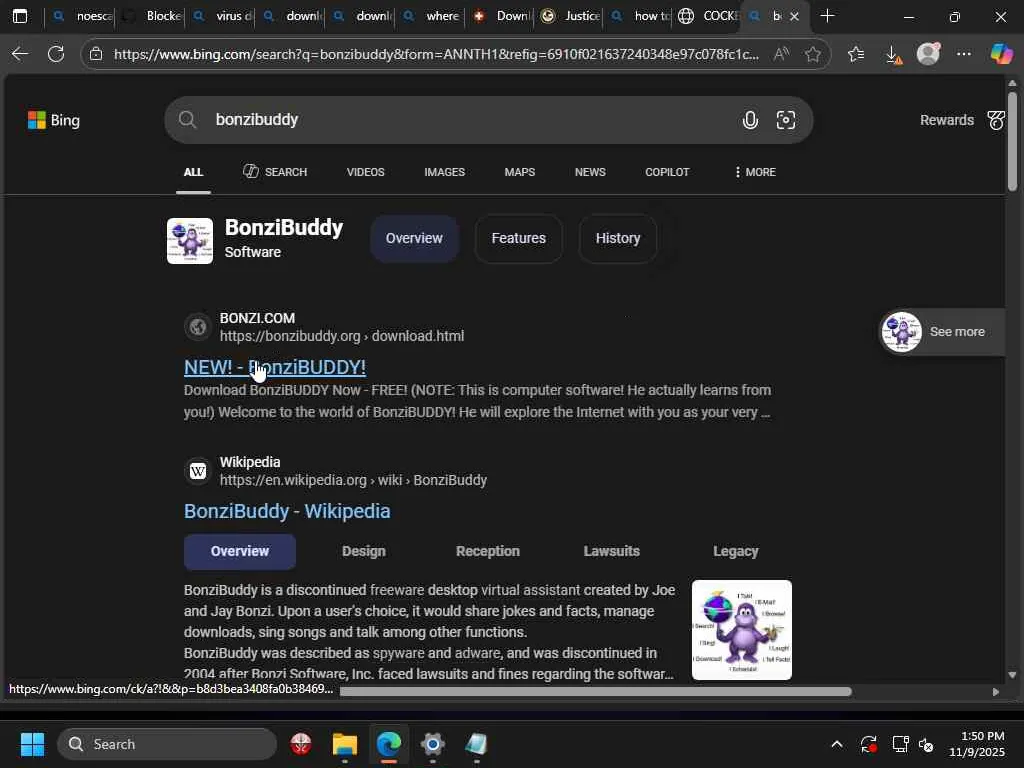Image resolution: width=1024 pixels, height=768 pixels.
Task: Click the See more side button
Action: pyautogui.click(x=942, y=332)
